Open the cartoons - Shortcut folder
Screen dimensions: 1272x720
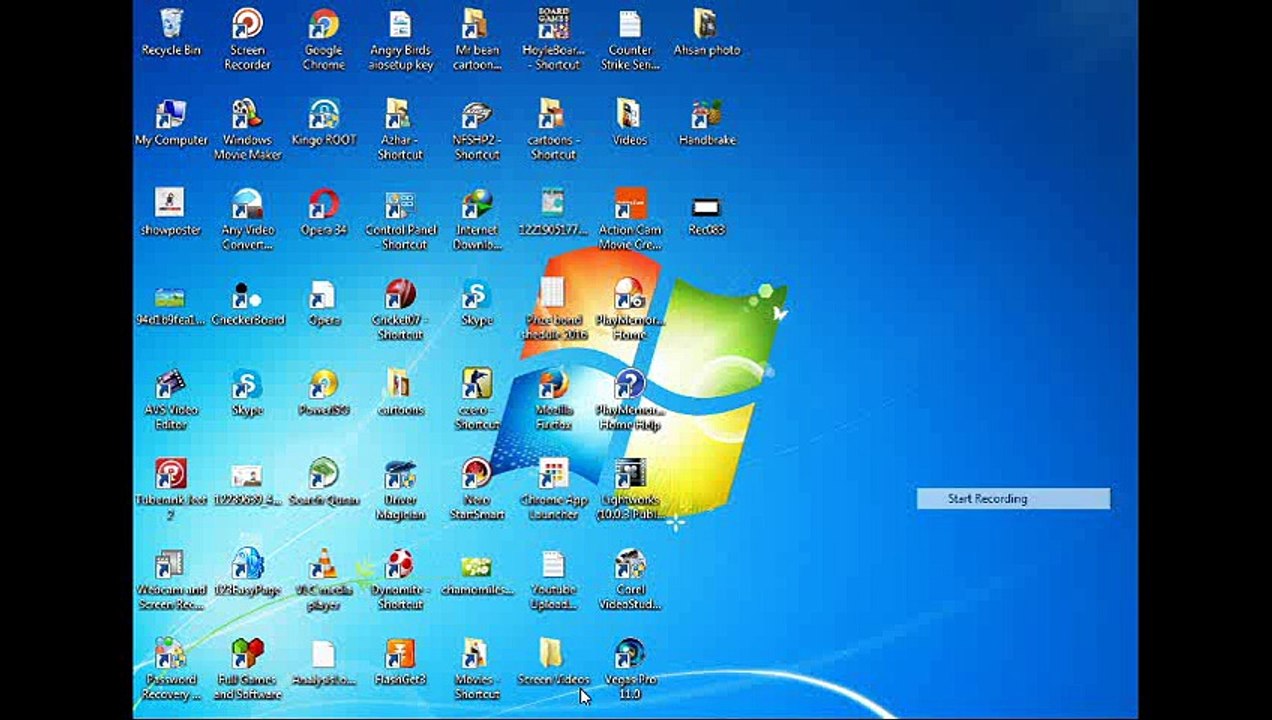pos(553,129)
